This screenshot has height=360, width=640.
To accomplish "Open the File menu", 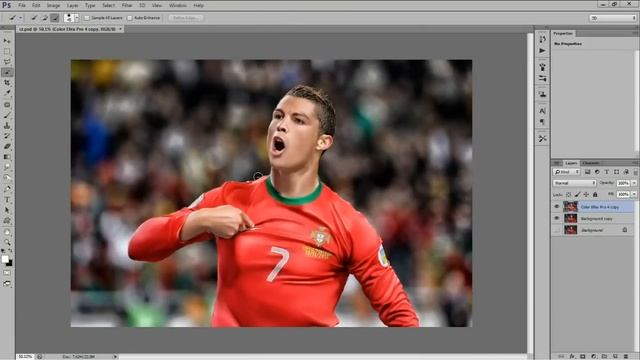I will [x=22, y=6].
